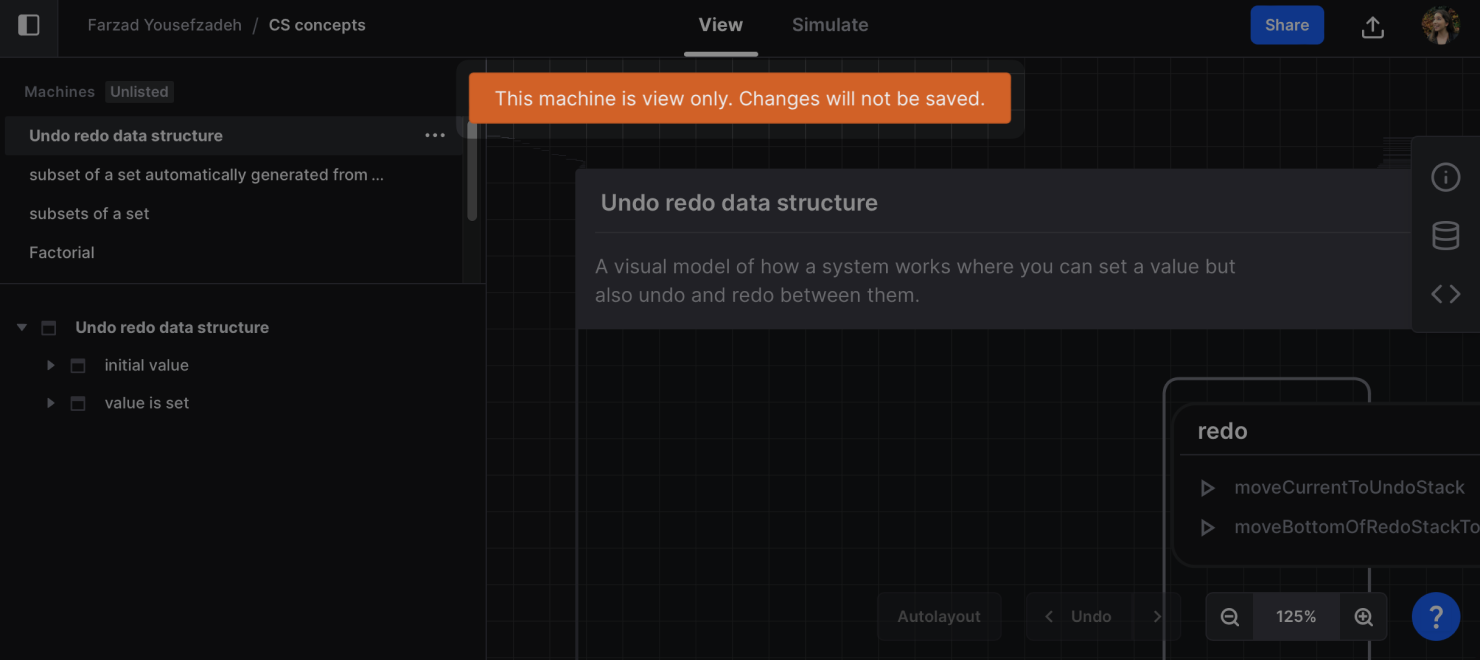
Task: Click the zoom out magnifier icon
Action: point(1230,617)
